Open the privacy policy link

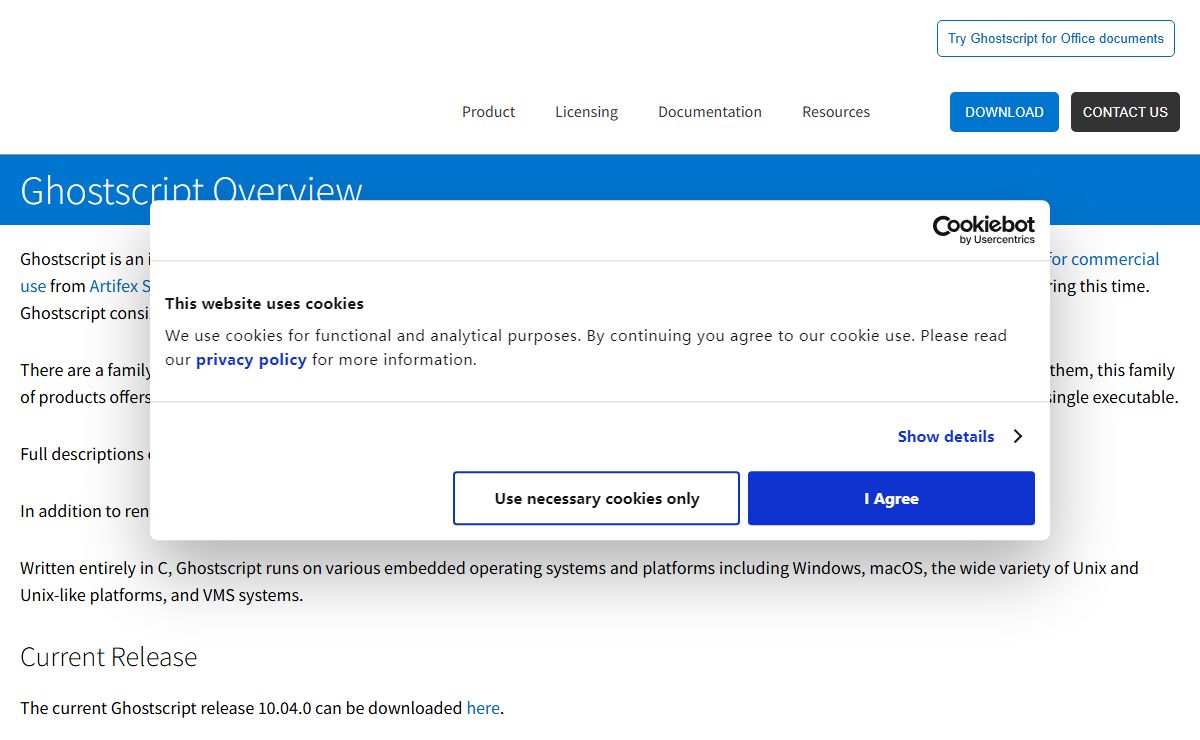tap(251, 359)
